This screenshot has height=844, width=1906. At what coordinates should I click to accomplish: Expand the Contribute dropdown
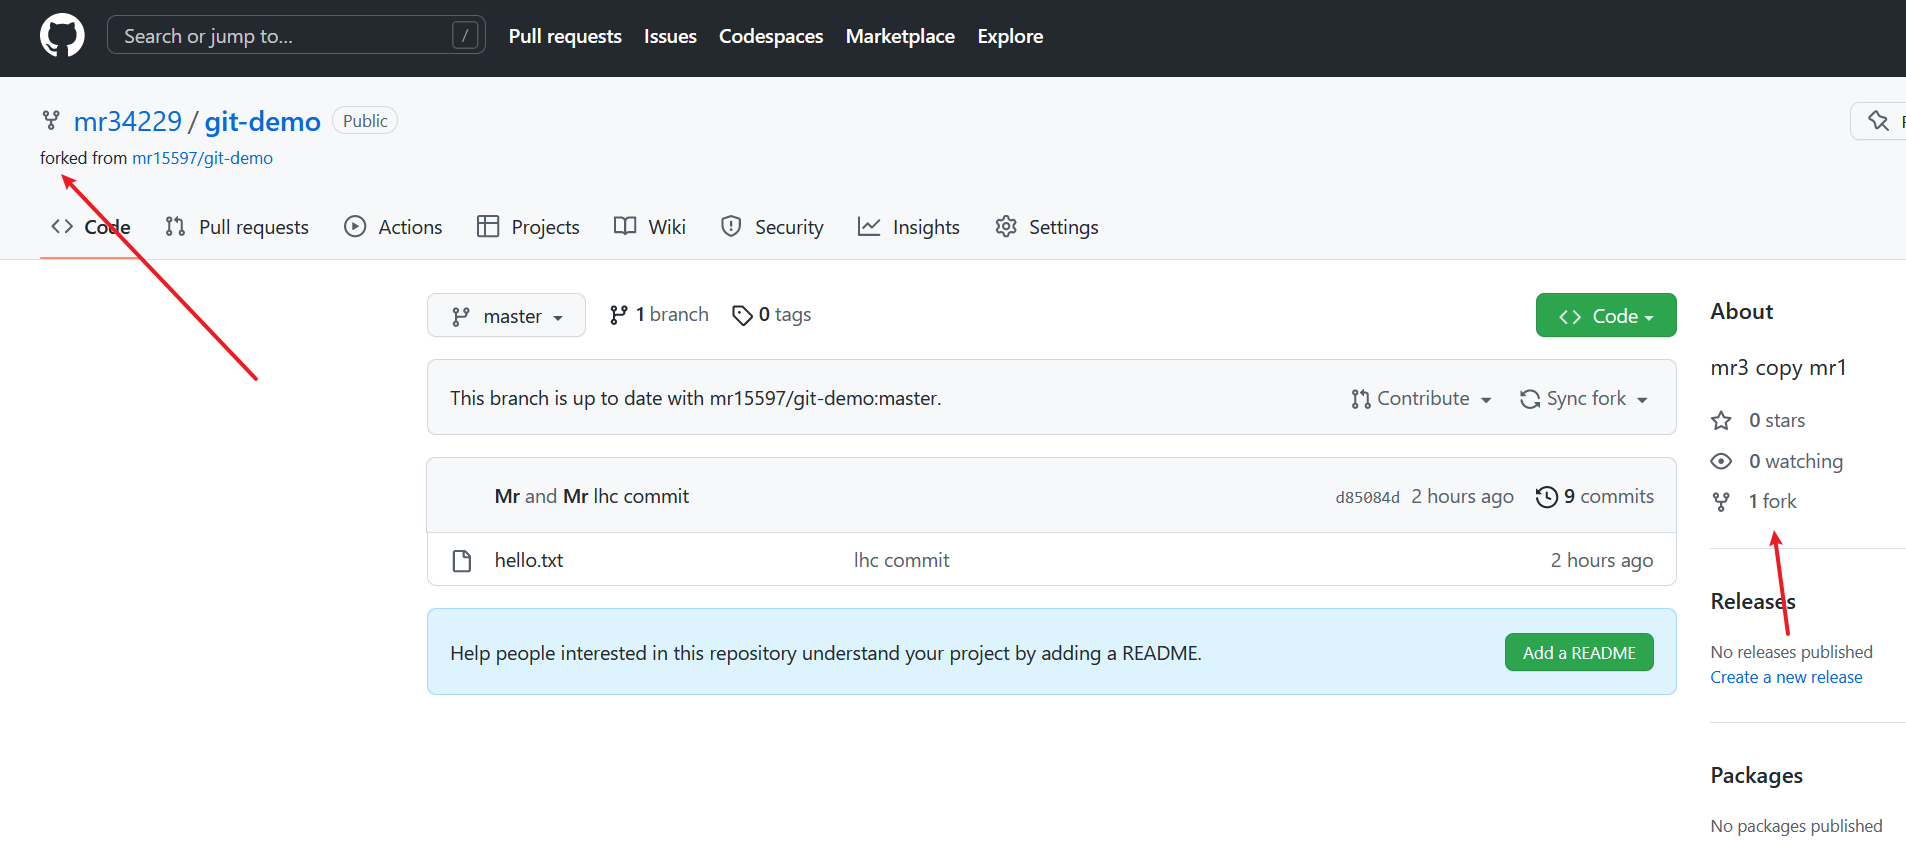pyautogui.click(x=1421, y=398)
